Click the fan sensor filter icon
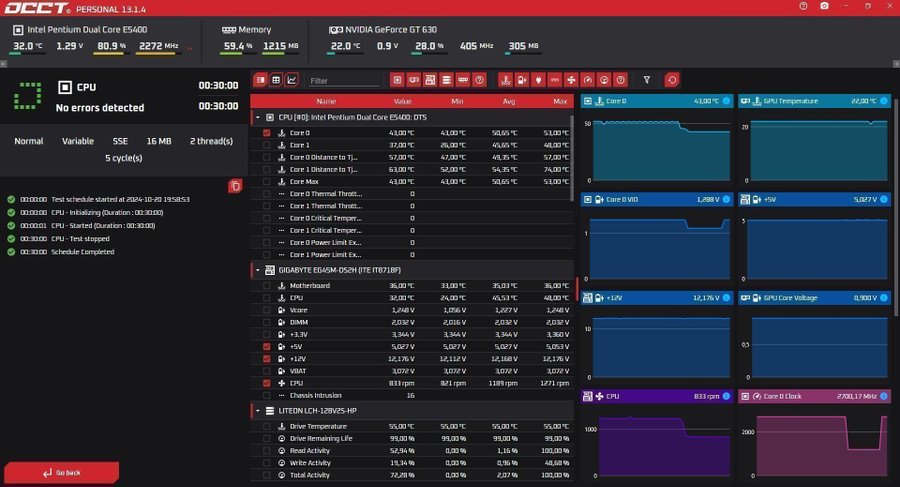 (x=571, y=80)
